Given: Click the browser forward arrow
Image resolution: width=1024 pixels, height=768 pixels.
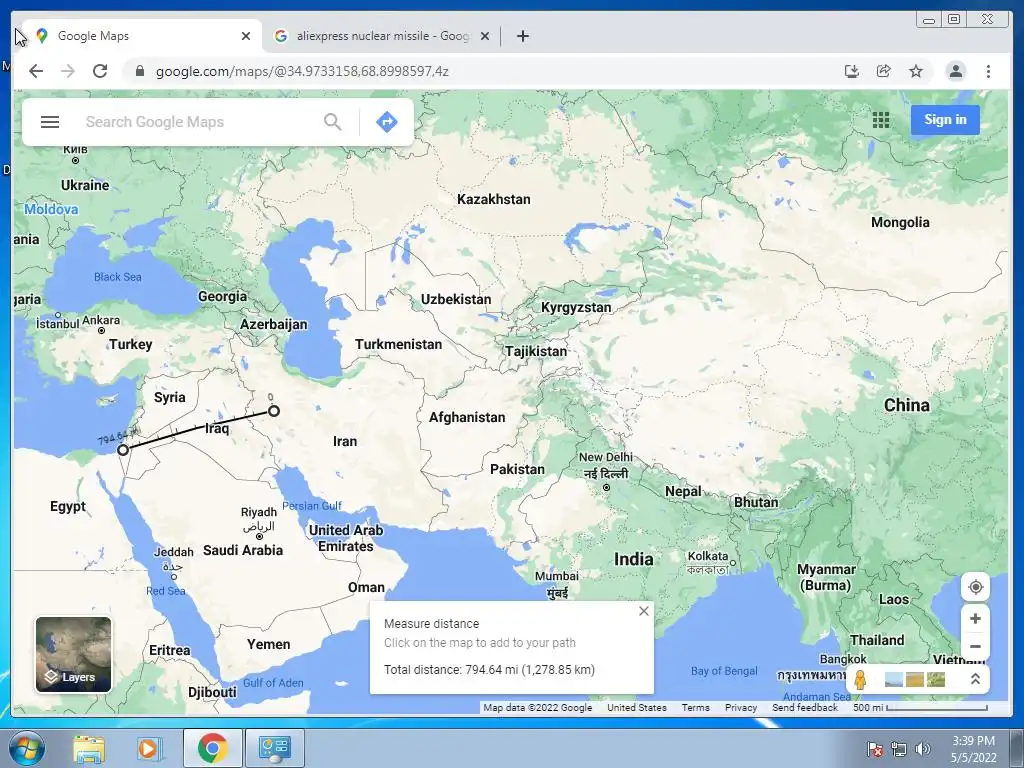Looking at the screenshot, I should point(68,71).
